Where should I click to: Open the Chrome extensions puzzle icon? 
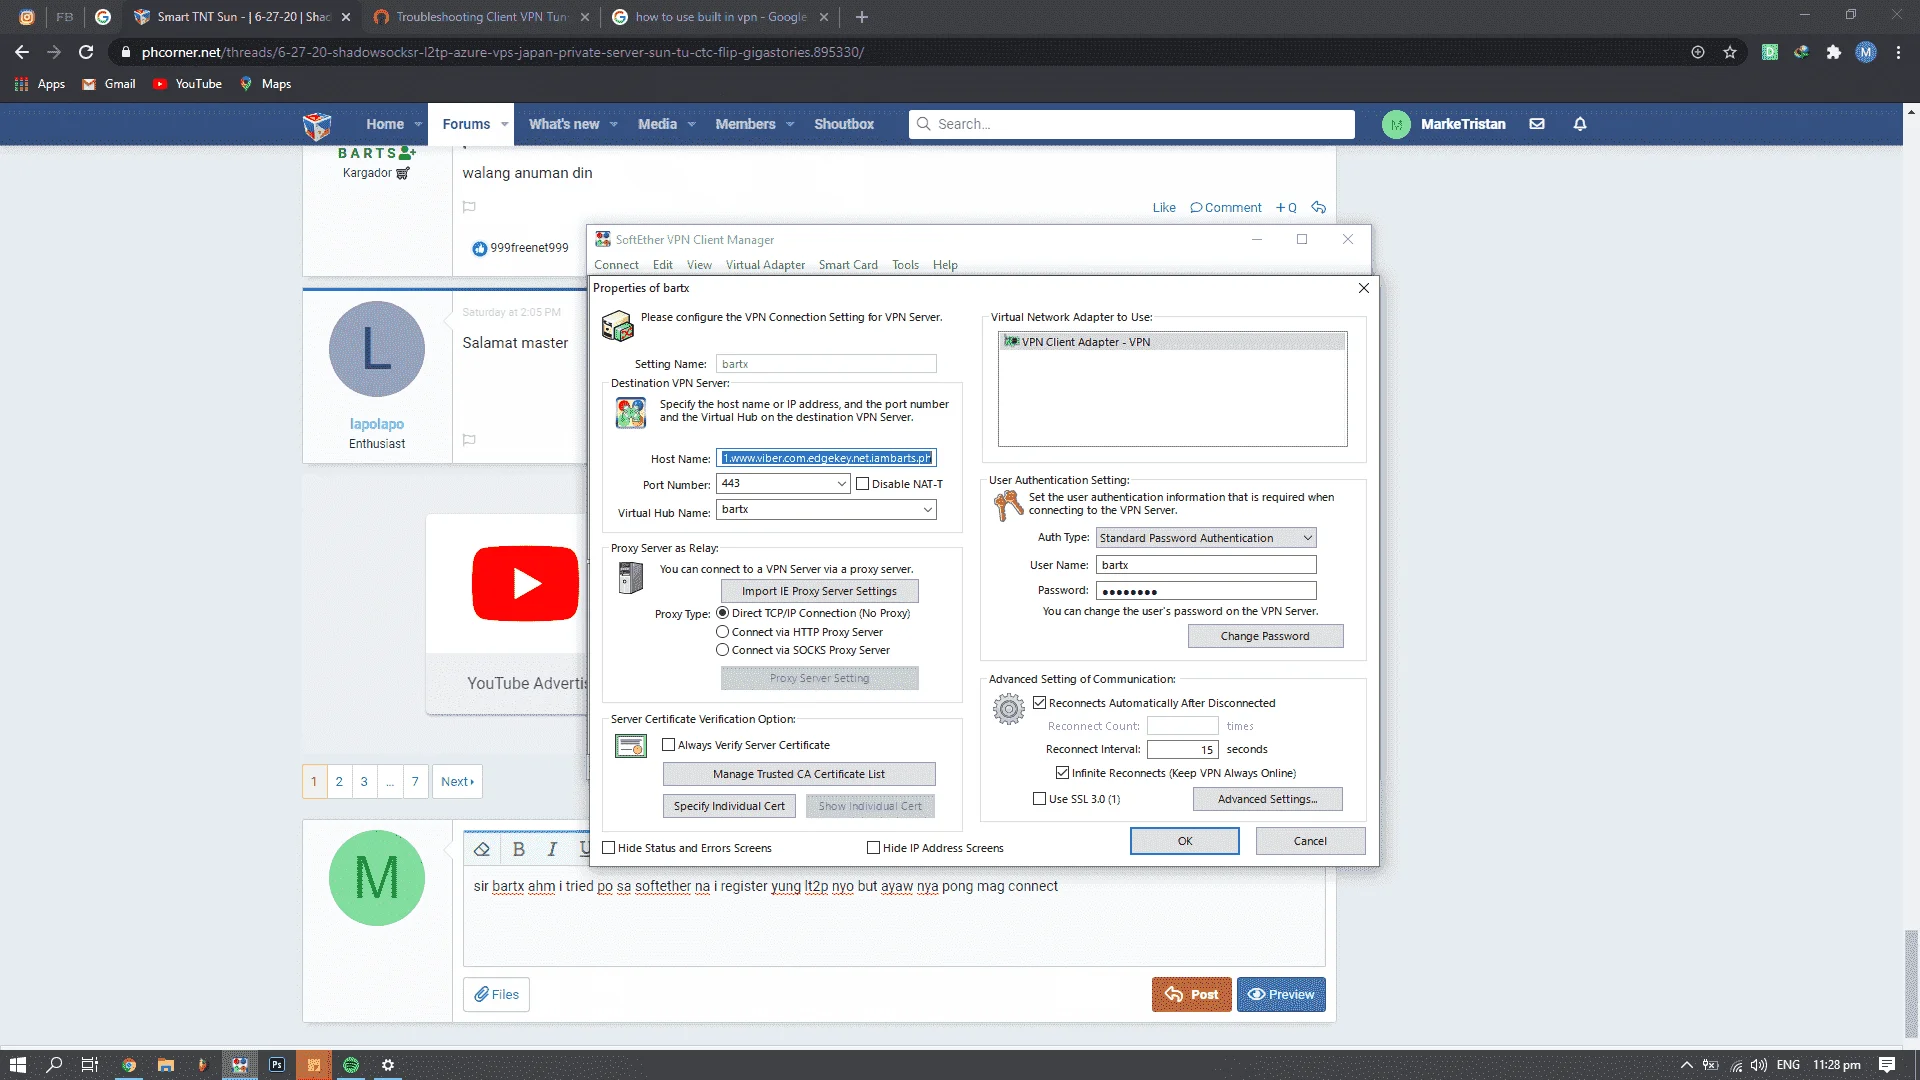1833,52
